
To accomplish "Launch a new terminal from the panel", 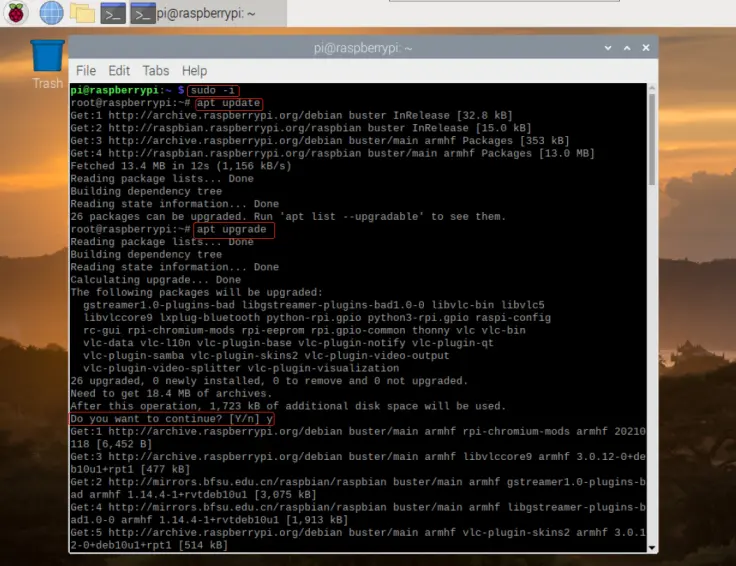I will 113,13.
